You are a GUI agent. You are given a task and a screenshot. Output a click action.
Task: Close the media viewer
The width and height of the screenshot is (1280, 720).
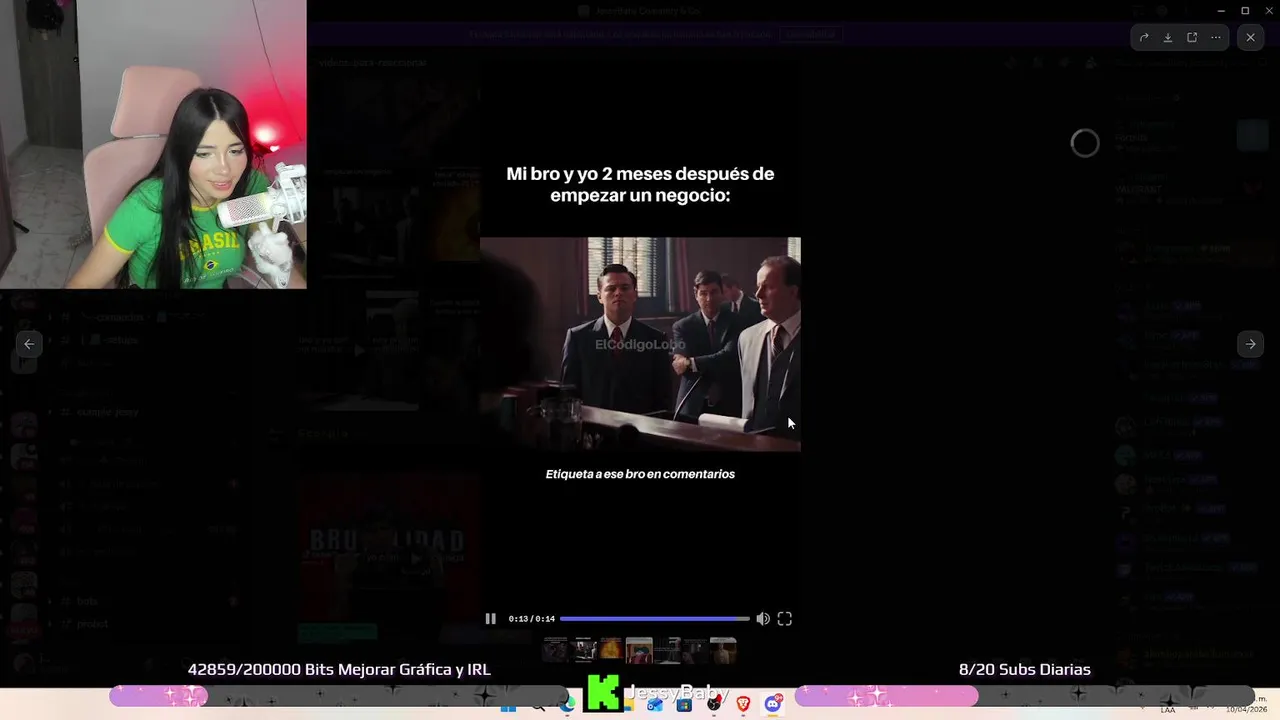coord(1251,38)
